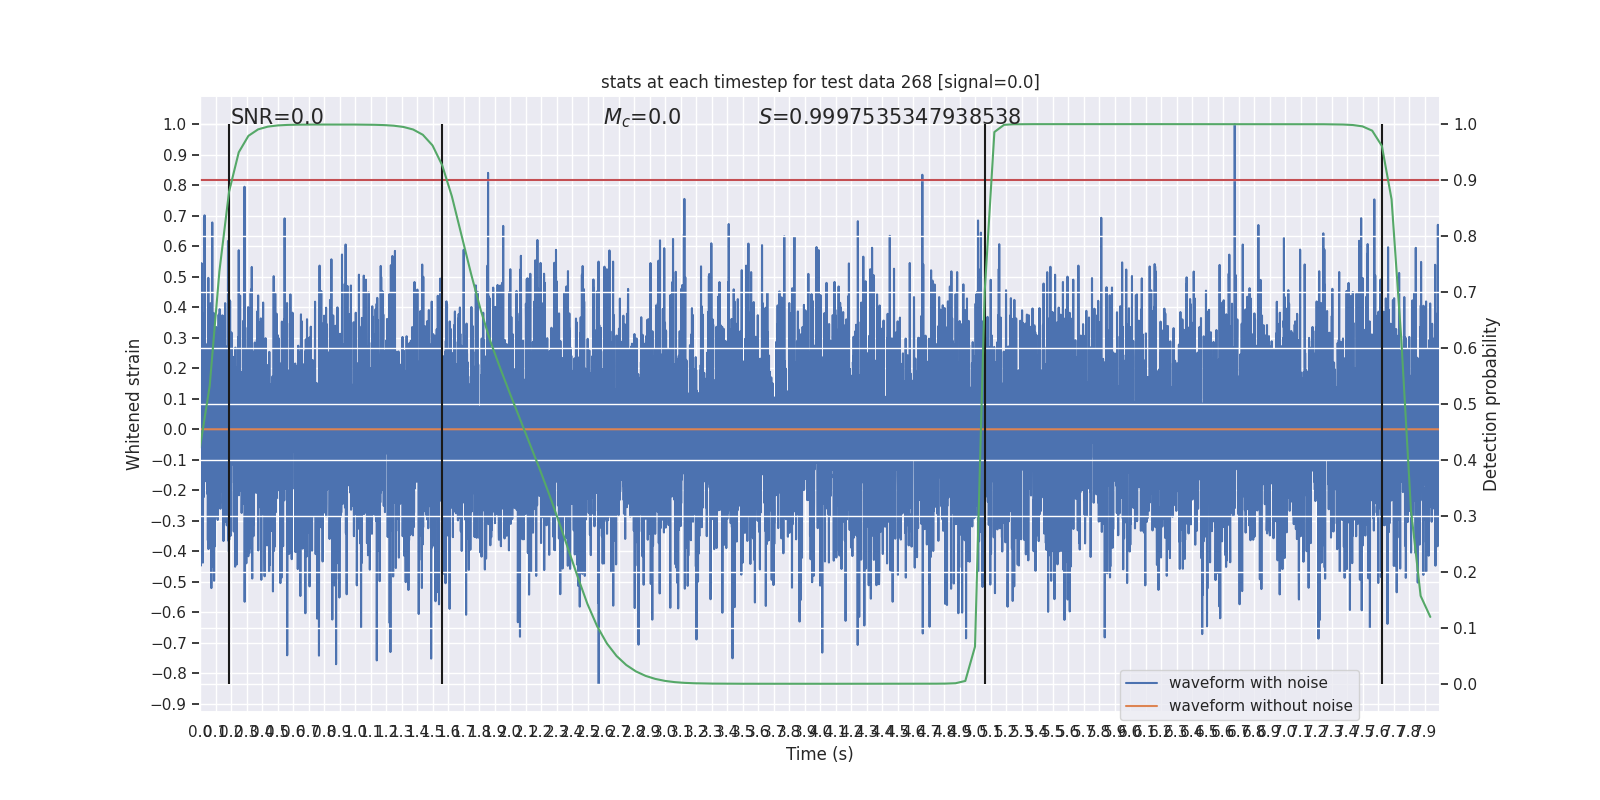Screen dimensions: 1600x800
Task: Click the black vertical marker near 5.0 seconds
Action: [x=985, y=404]
